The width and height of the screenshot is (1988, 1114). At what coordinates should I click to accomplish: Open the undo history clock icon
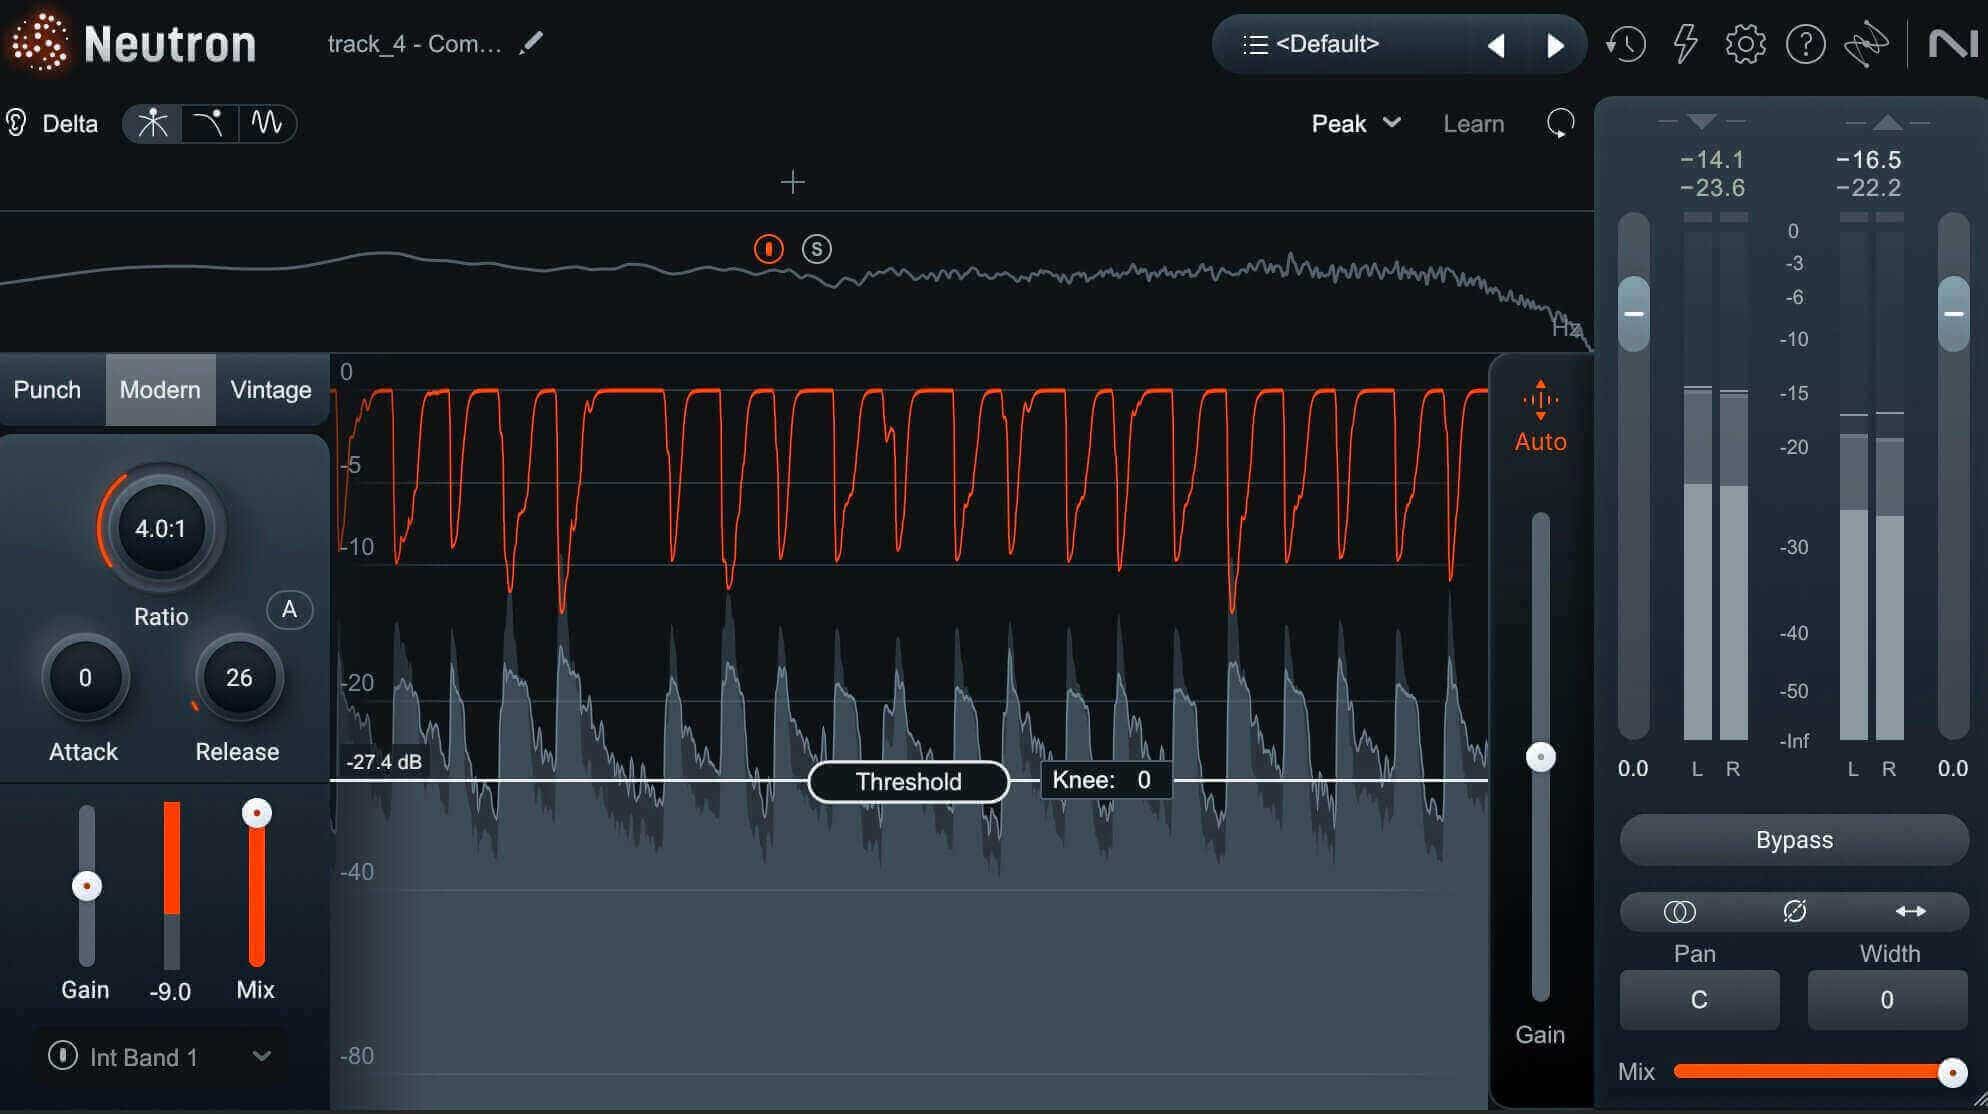(1625, 44)
